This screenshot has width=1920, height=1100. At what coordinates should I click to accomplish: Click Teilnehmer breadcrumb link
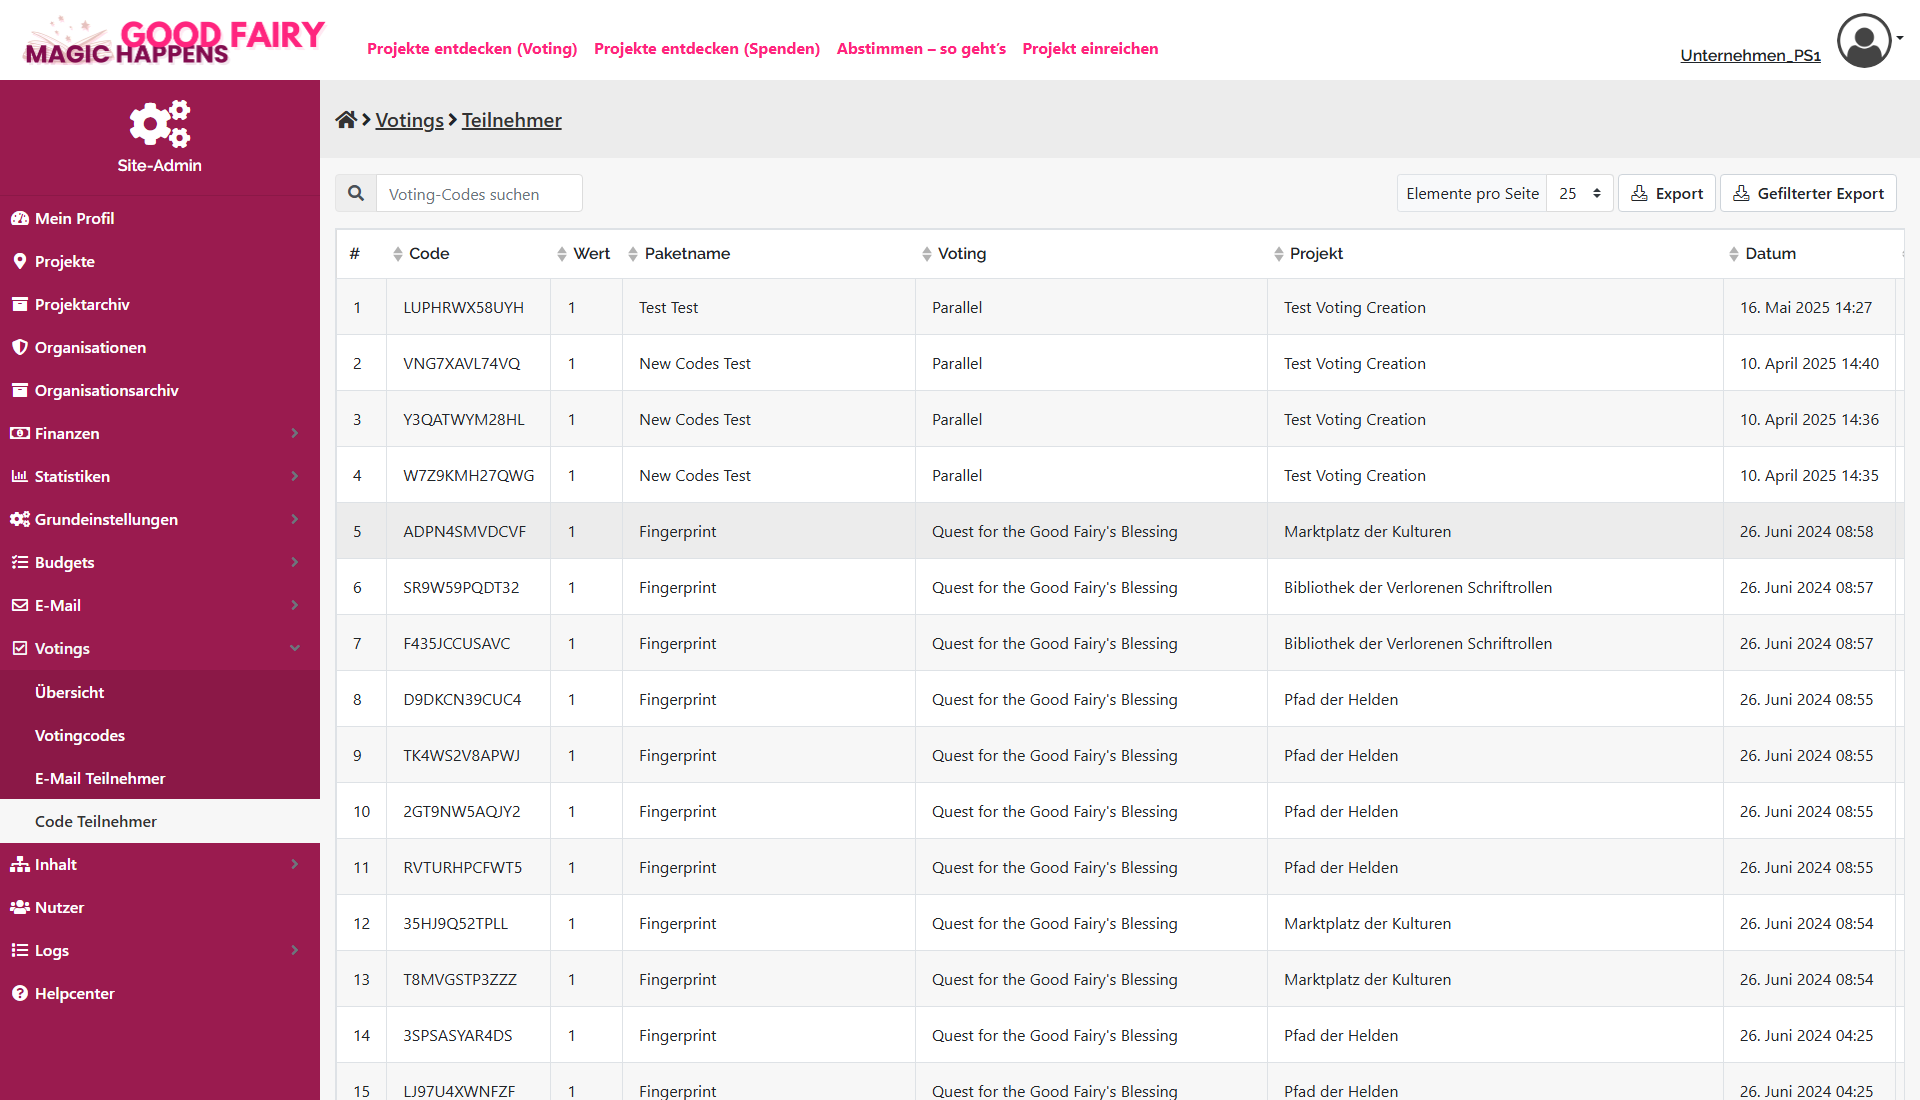pos(511,120)
